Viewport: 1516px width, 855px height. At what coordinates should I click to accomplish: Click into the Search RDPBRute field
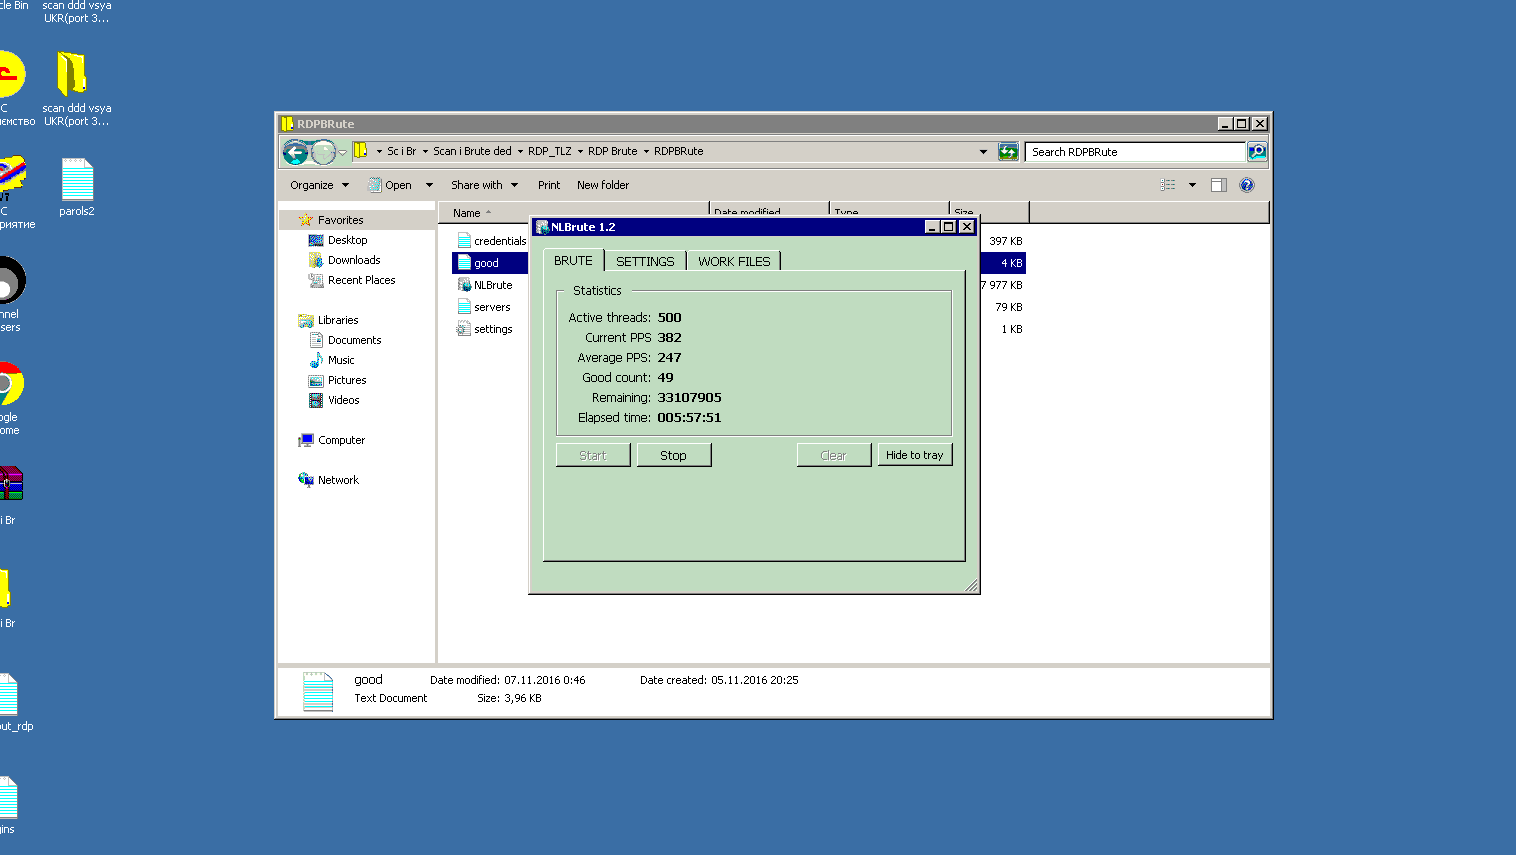[1135, 152]
